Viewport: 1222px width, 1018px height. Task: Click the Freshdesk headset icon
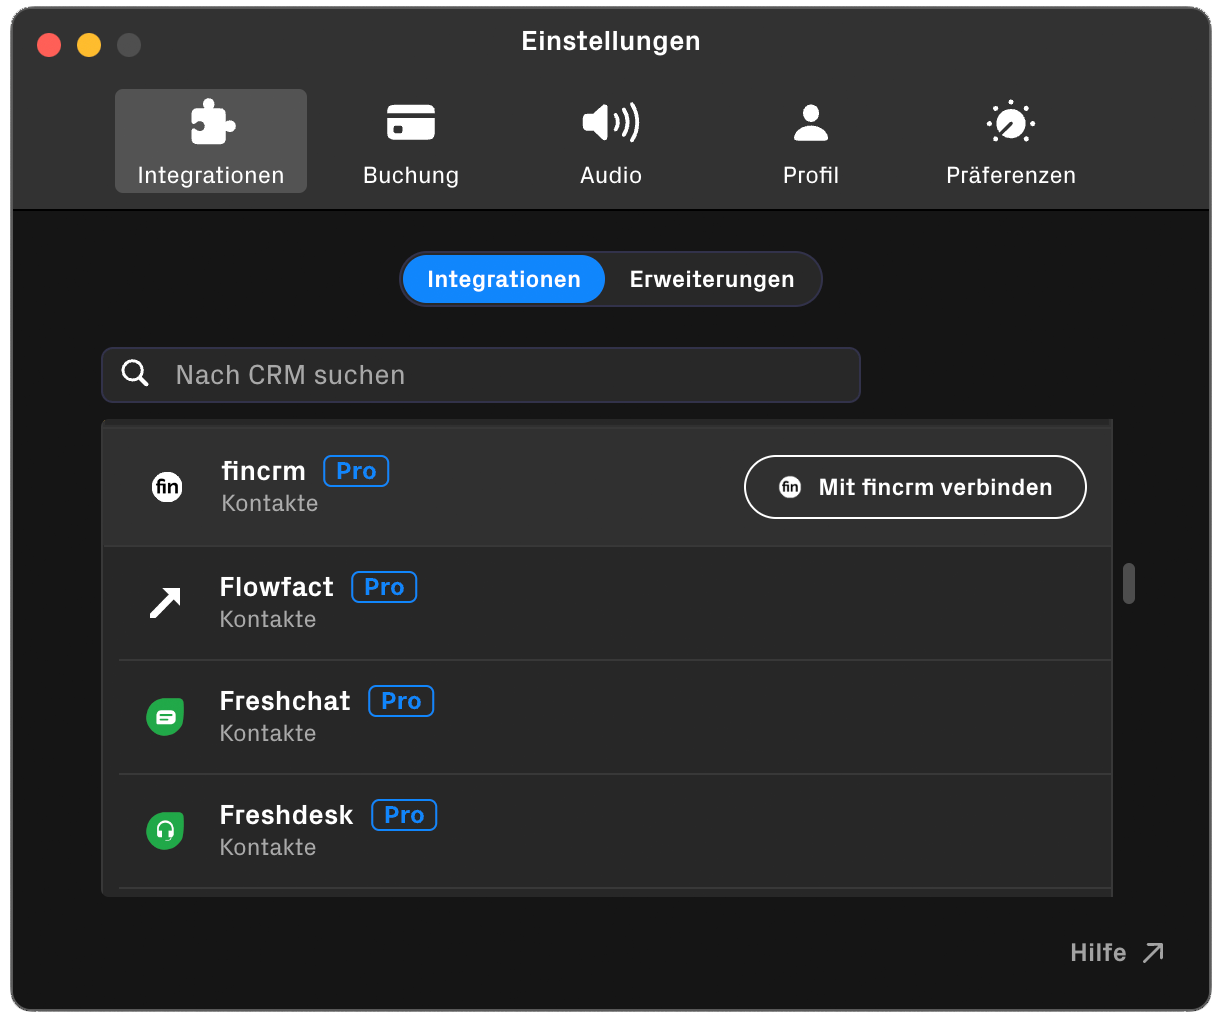[165, 830]
